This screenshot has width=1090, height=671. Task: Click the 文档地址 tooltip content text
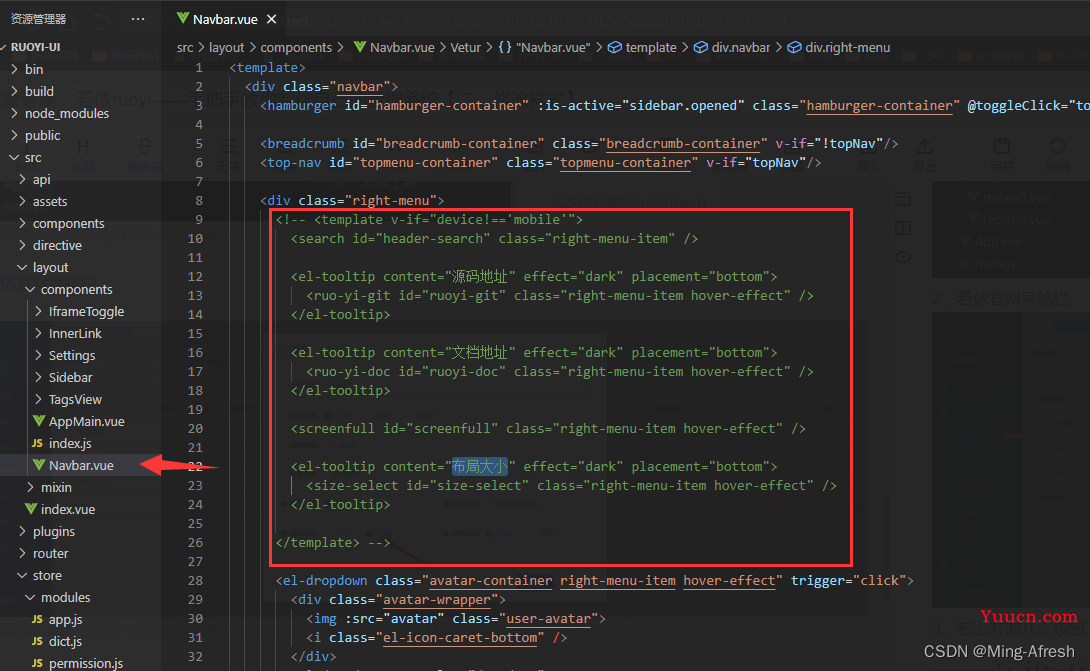coord(480,353)
